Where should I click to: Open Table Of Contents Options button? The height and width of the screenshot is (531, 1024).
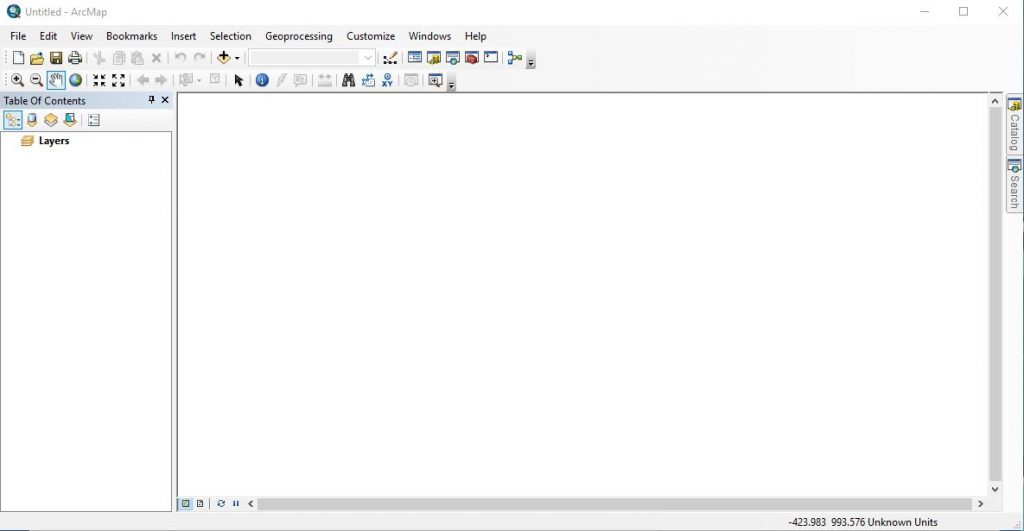point(94,120)
